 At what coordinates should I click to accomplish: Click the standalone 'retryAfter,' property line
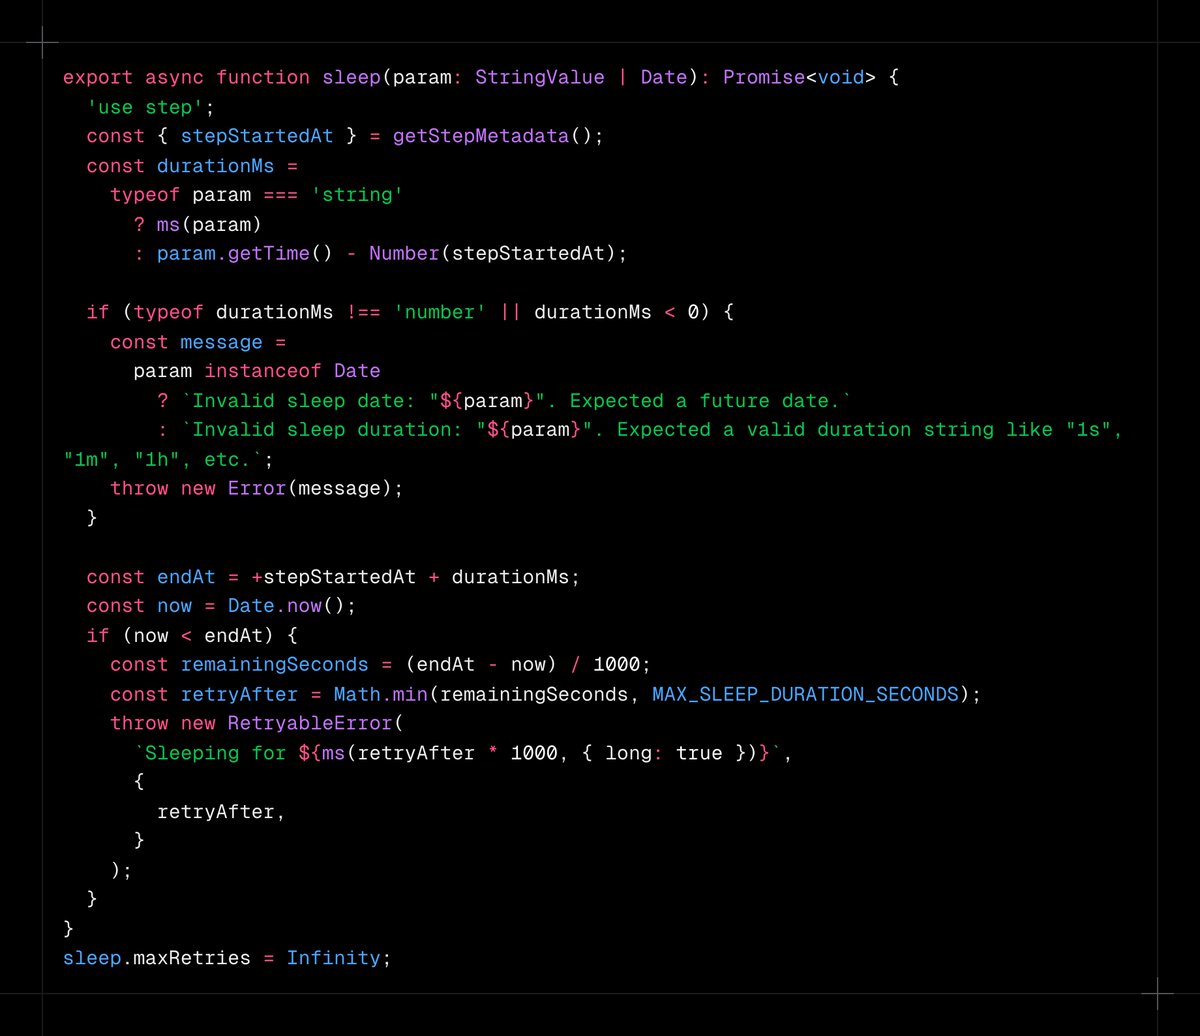(x=222, y=812)
